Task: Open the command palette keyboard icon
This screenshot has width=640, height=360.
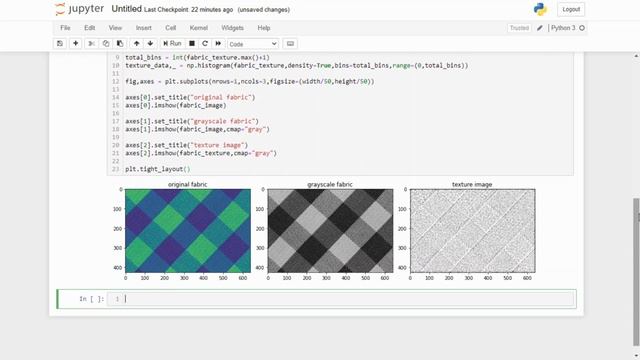Action: tap(290, 44)
